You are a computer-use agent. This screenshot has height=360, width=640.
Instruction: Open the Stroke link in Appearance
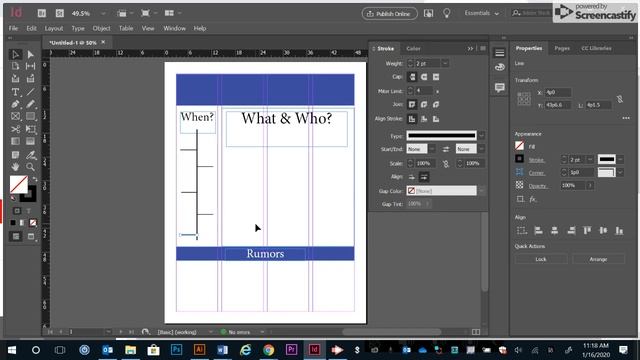tap(536, 160)
